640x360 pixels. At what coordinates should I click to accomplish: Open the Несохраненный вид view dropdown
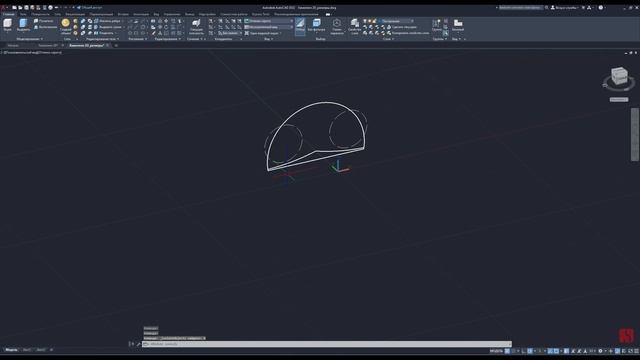point(268,27)
